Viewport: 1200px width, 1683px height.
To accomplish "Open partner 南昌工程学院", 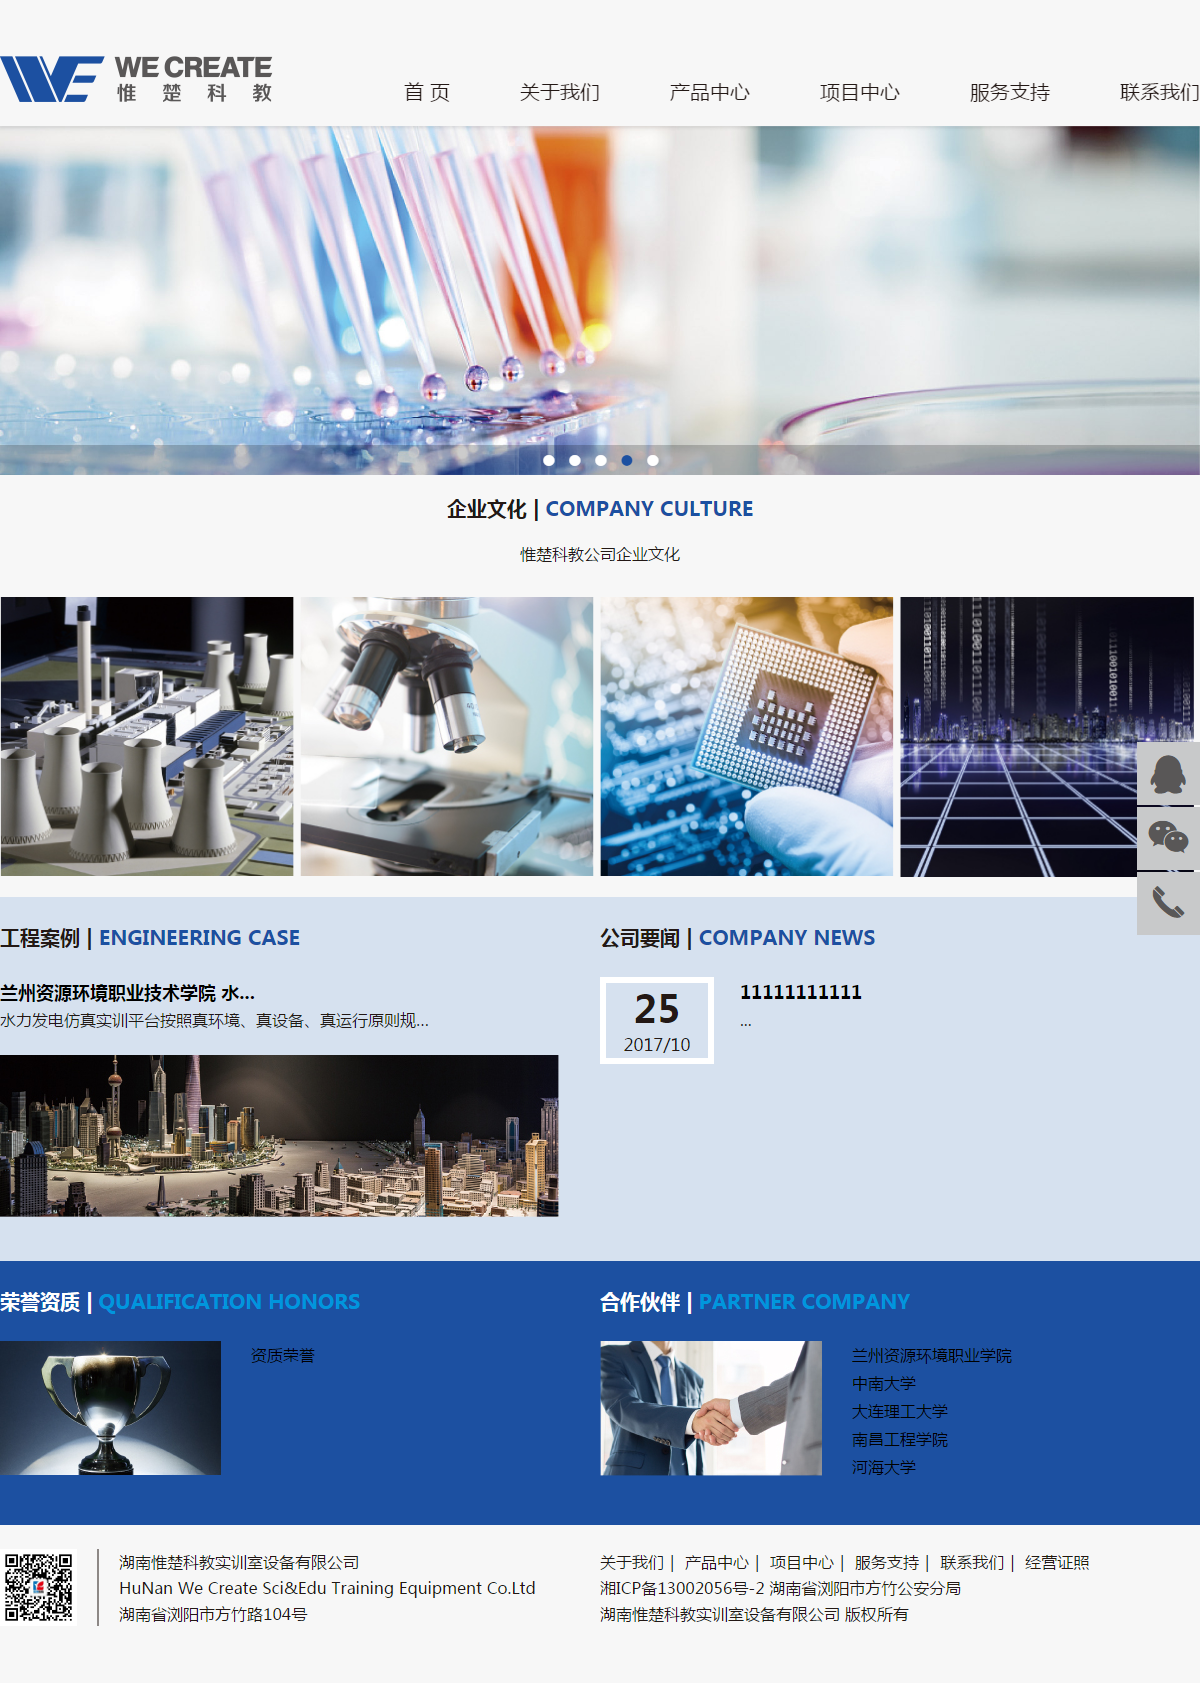I will (x=900, y=1440).
